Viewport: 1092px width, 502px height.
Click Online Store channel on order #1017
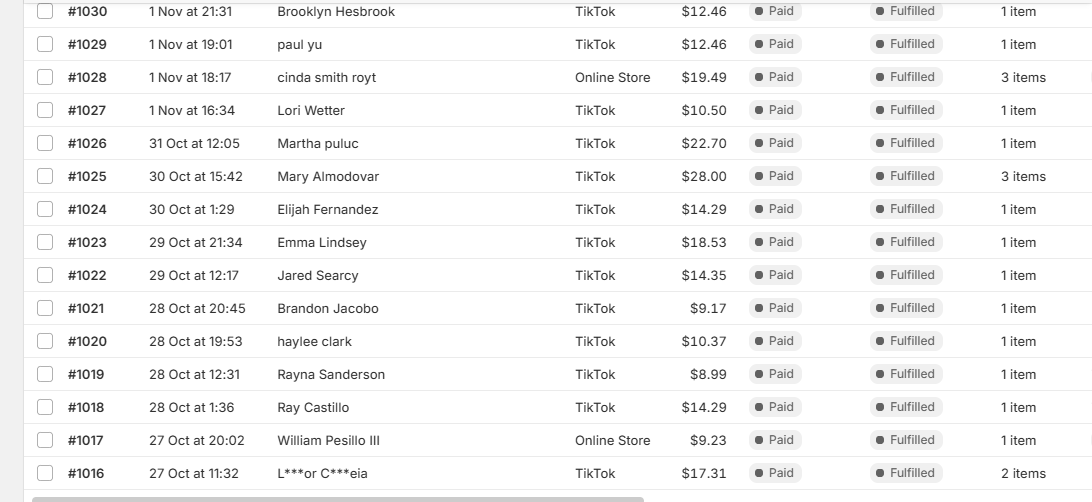click(612, 441)
